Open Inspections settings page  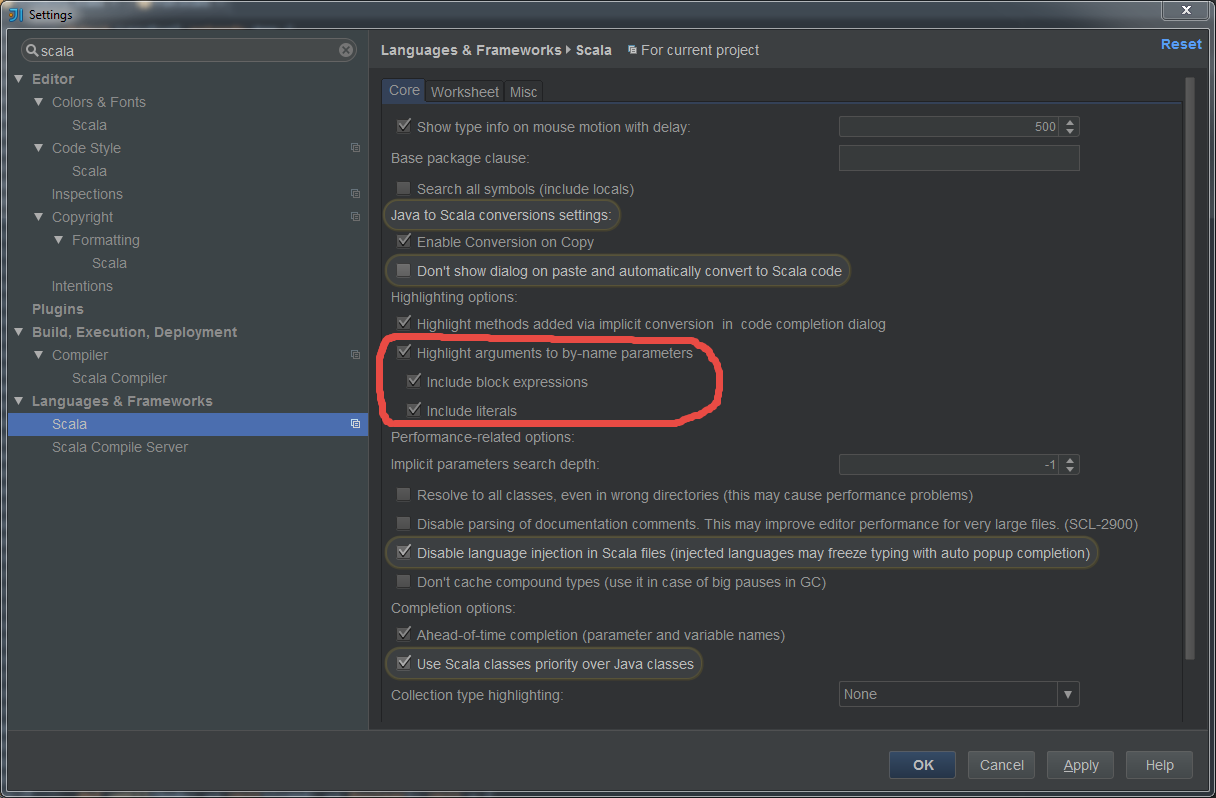87,194
